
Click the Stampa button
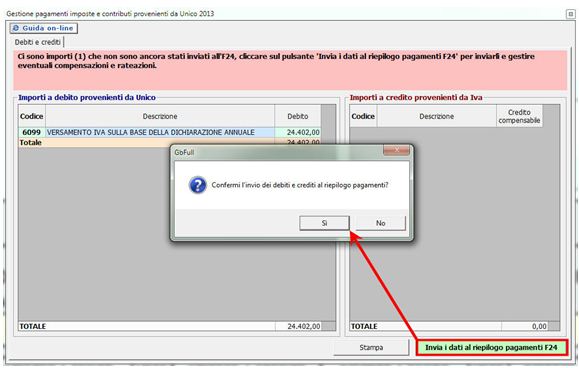tap(371, 347)
